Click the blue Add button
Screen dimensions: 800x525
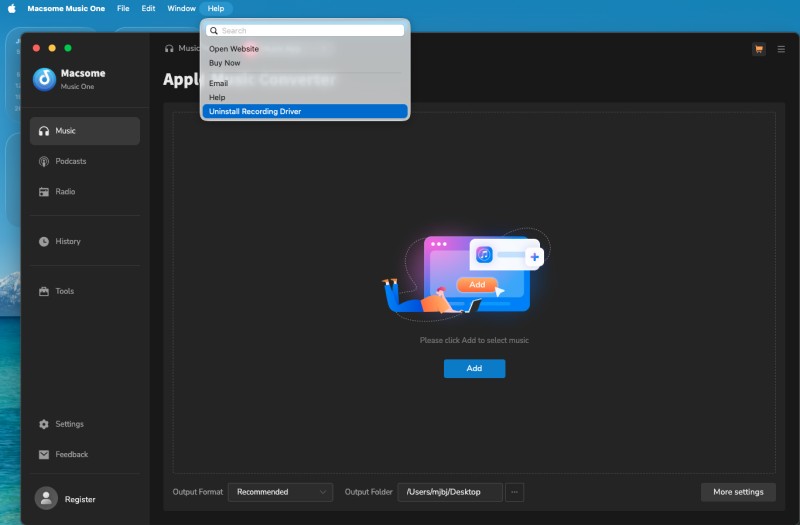pos(474,368)
